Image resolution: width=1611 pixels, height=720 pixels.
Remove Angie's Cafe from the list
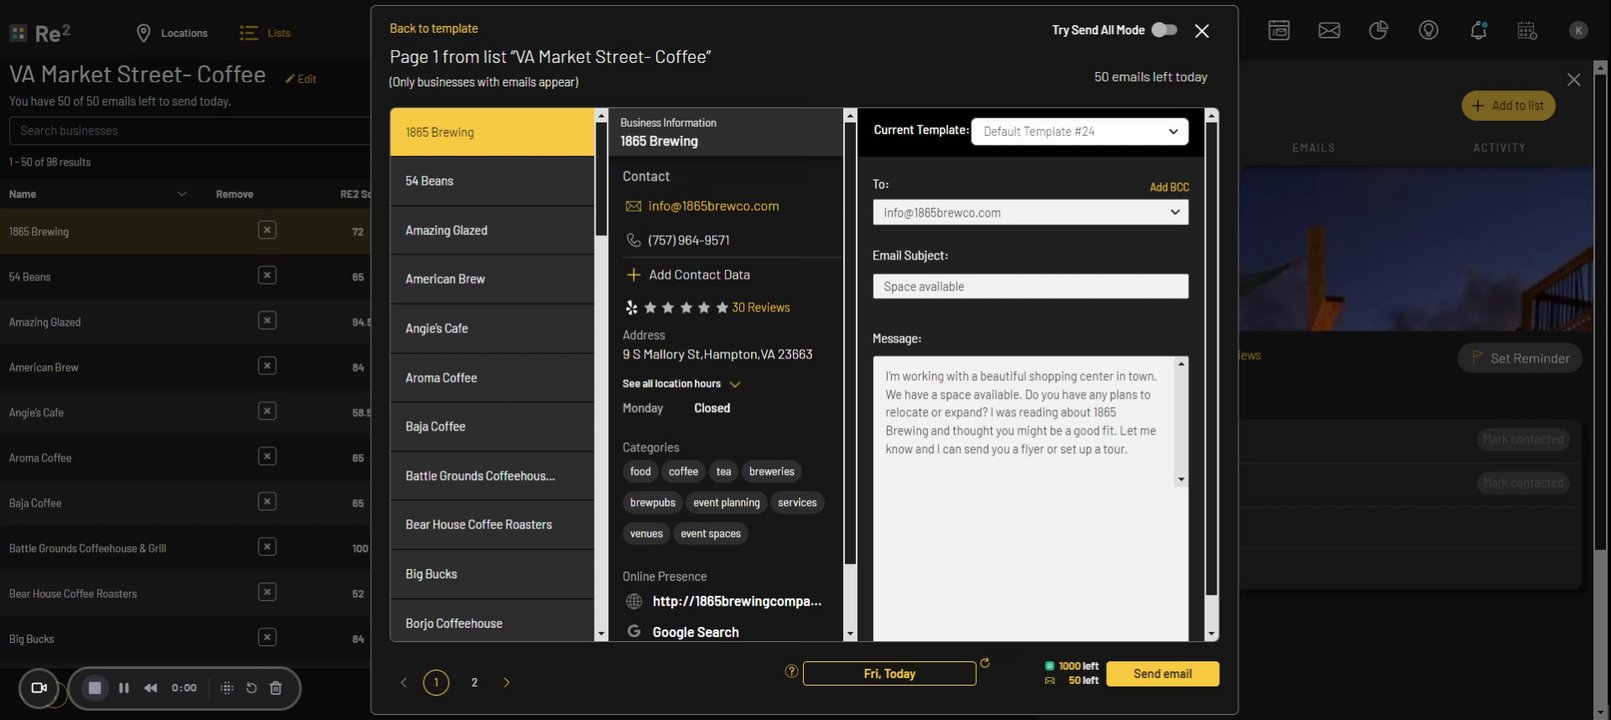[267, 411]
